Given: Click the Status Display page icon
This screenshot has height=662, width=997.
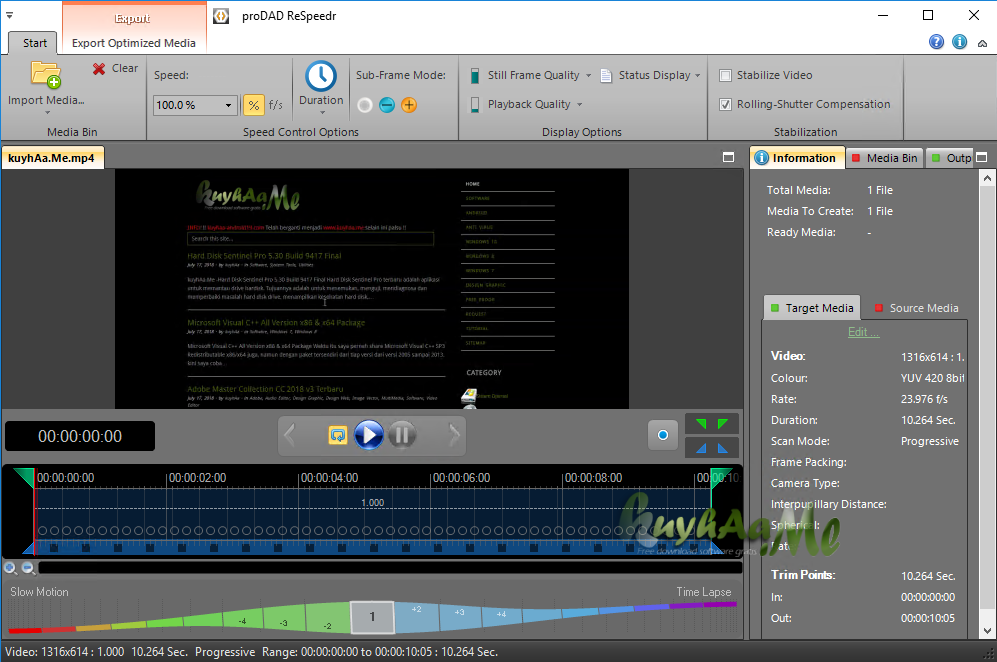Looking at the screenshot, I should click(x=606, y=76).
